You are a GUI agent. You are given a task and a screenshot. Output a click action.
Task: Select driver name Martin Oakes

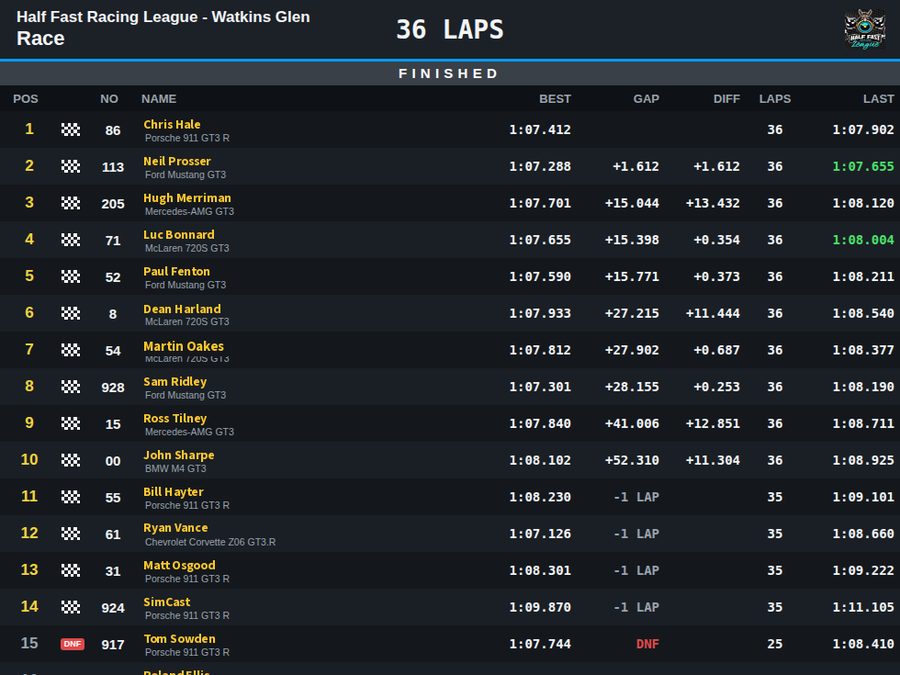click(184, 346)
